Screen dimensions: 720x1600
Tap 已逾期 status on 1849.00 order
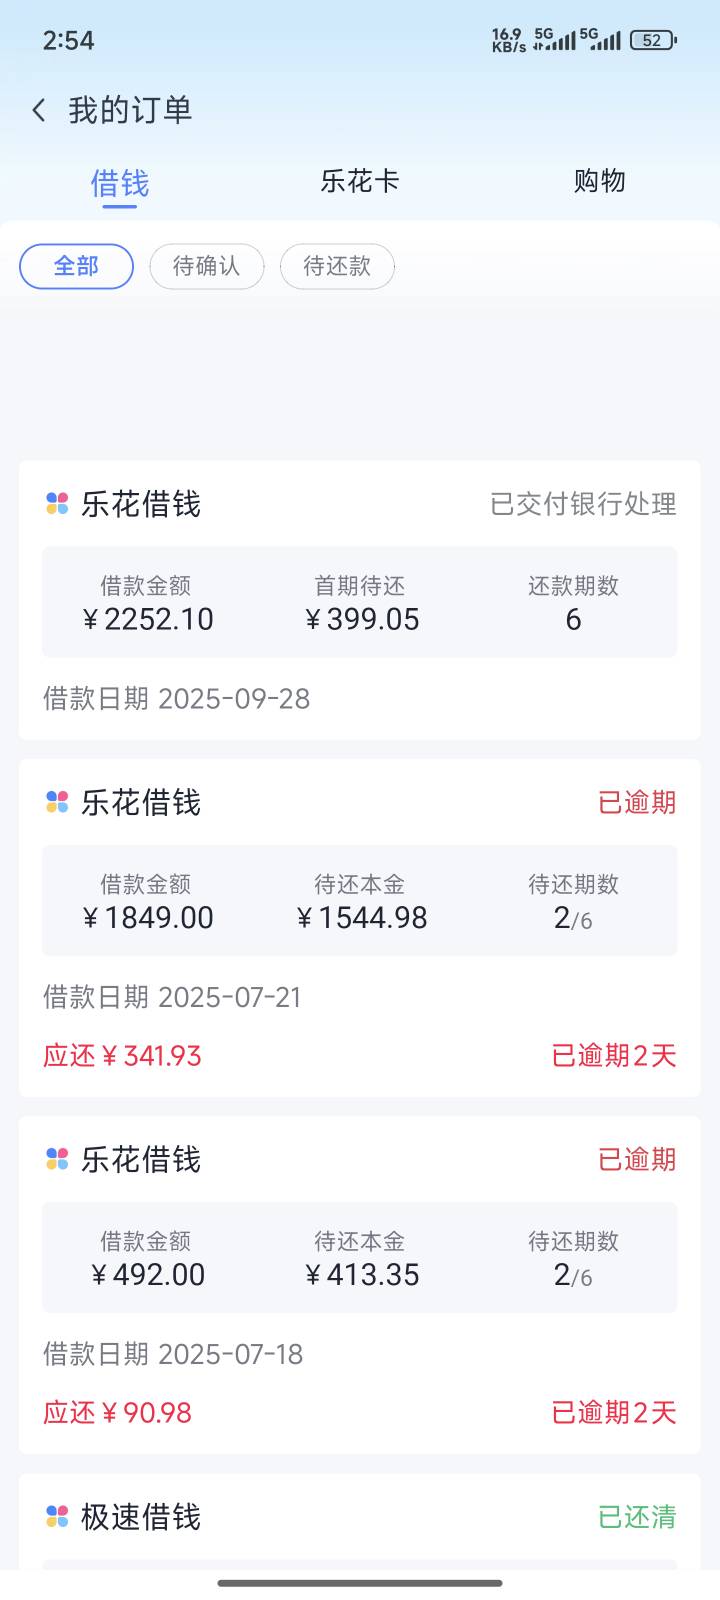[x=637, y=802]
